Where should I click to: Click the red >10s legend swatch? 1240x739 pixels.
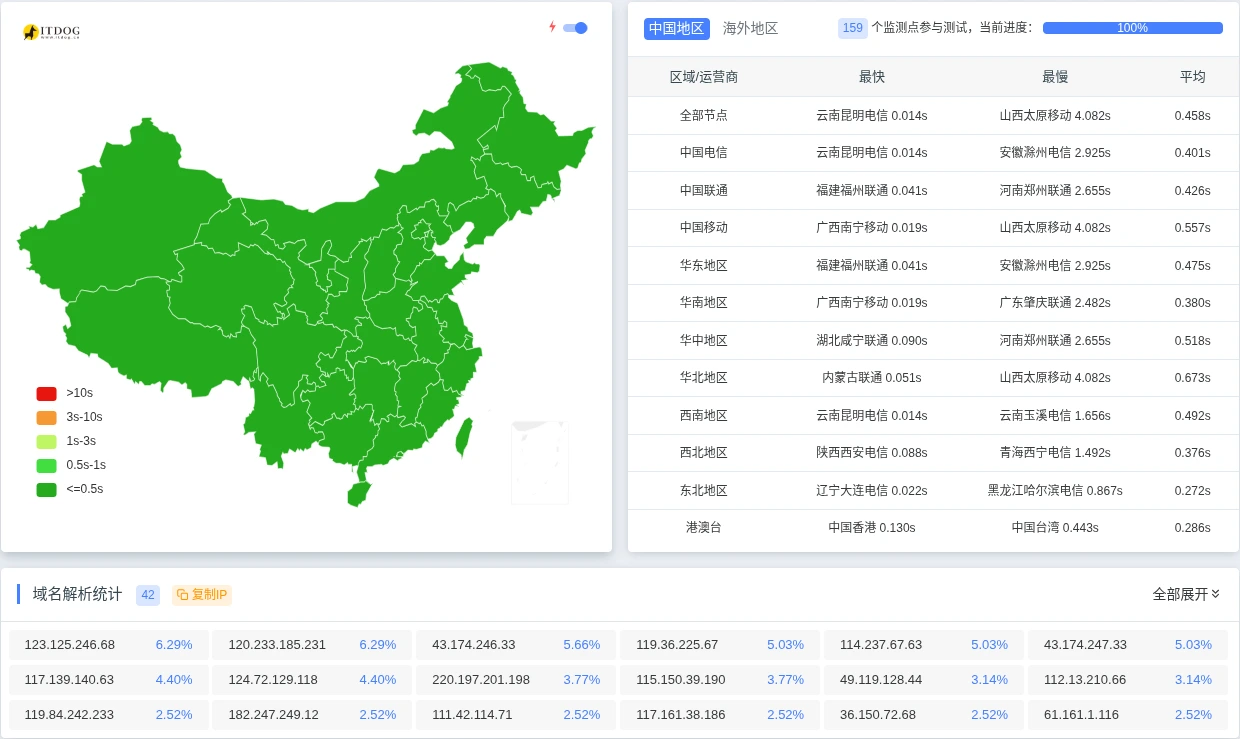click(46, 394)
